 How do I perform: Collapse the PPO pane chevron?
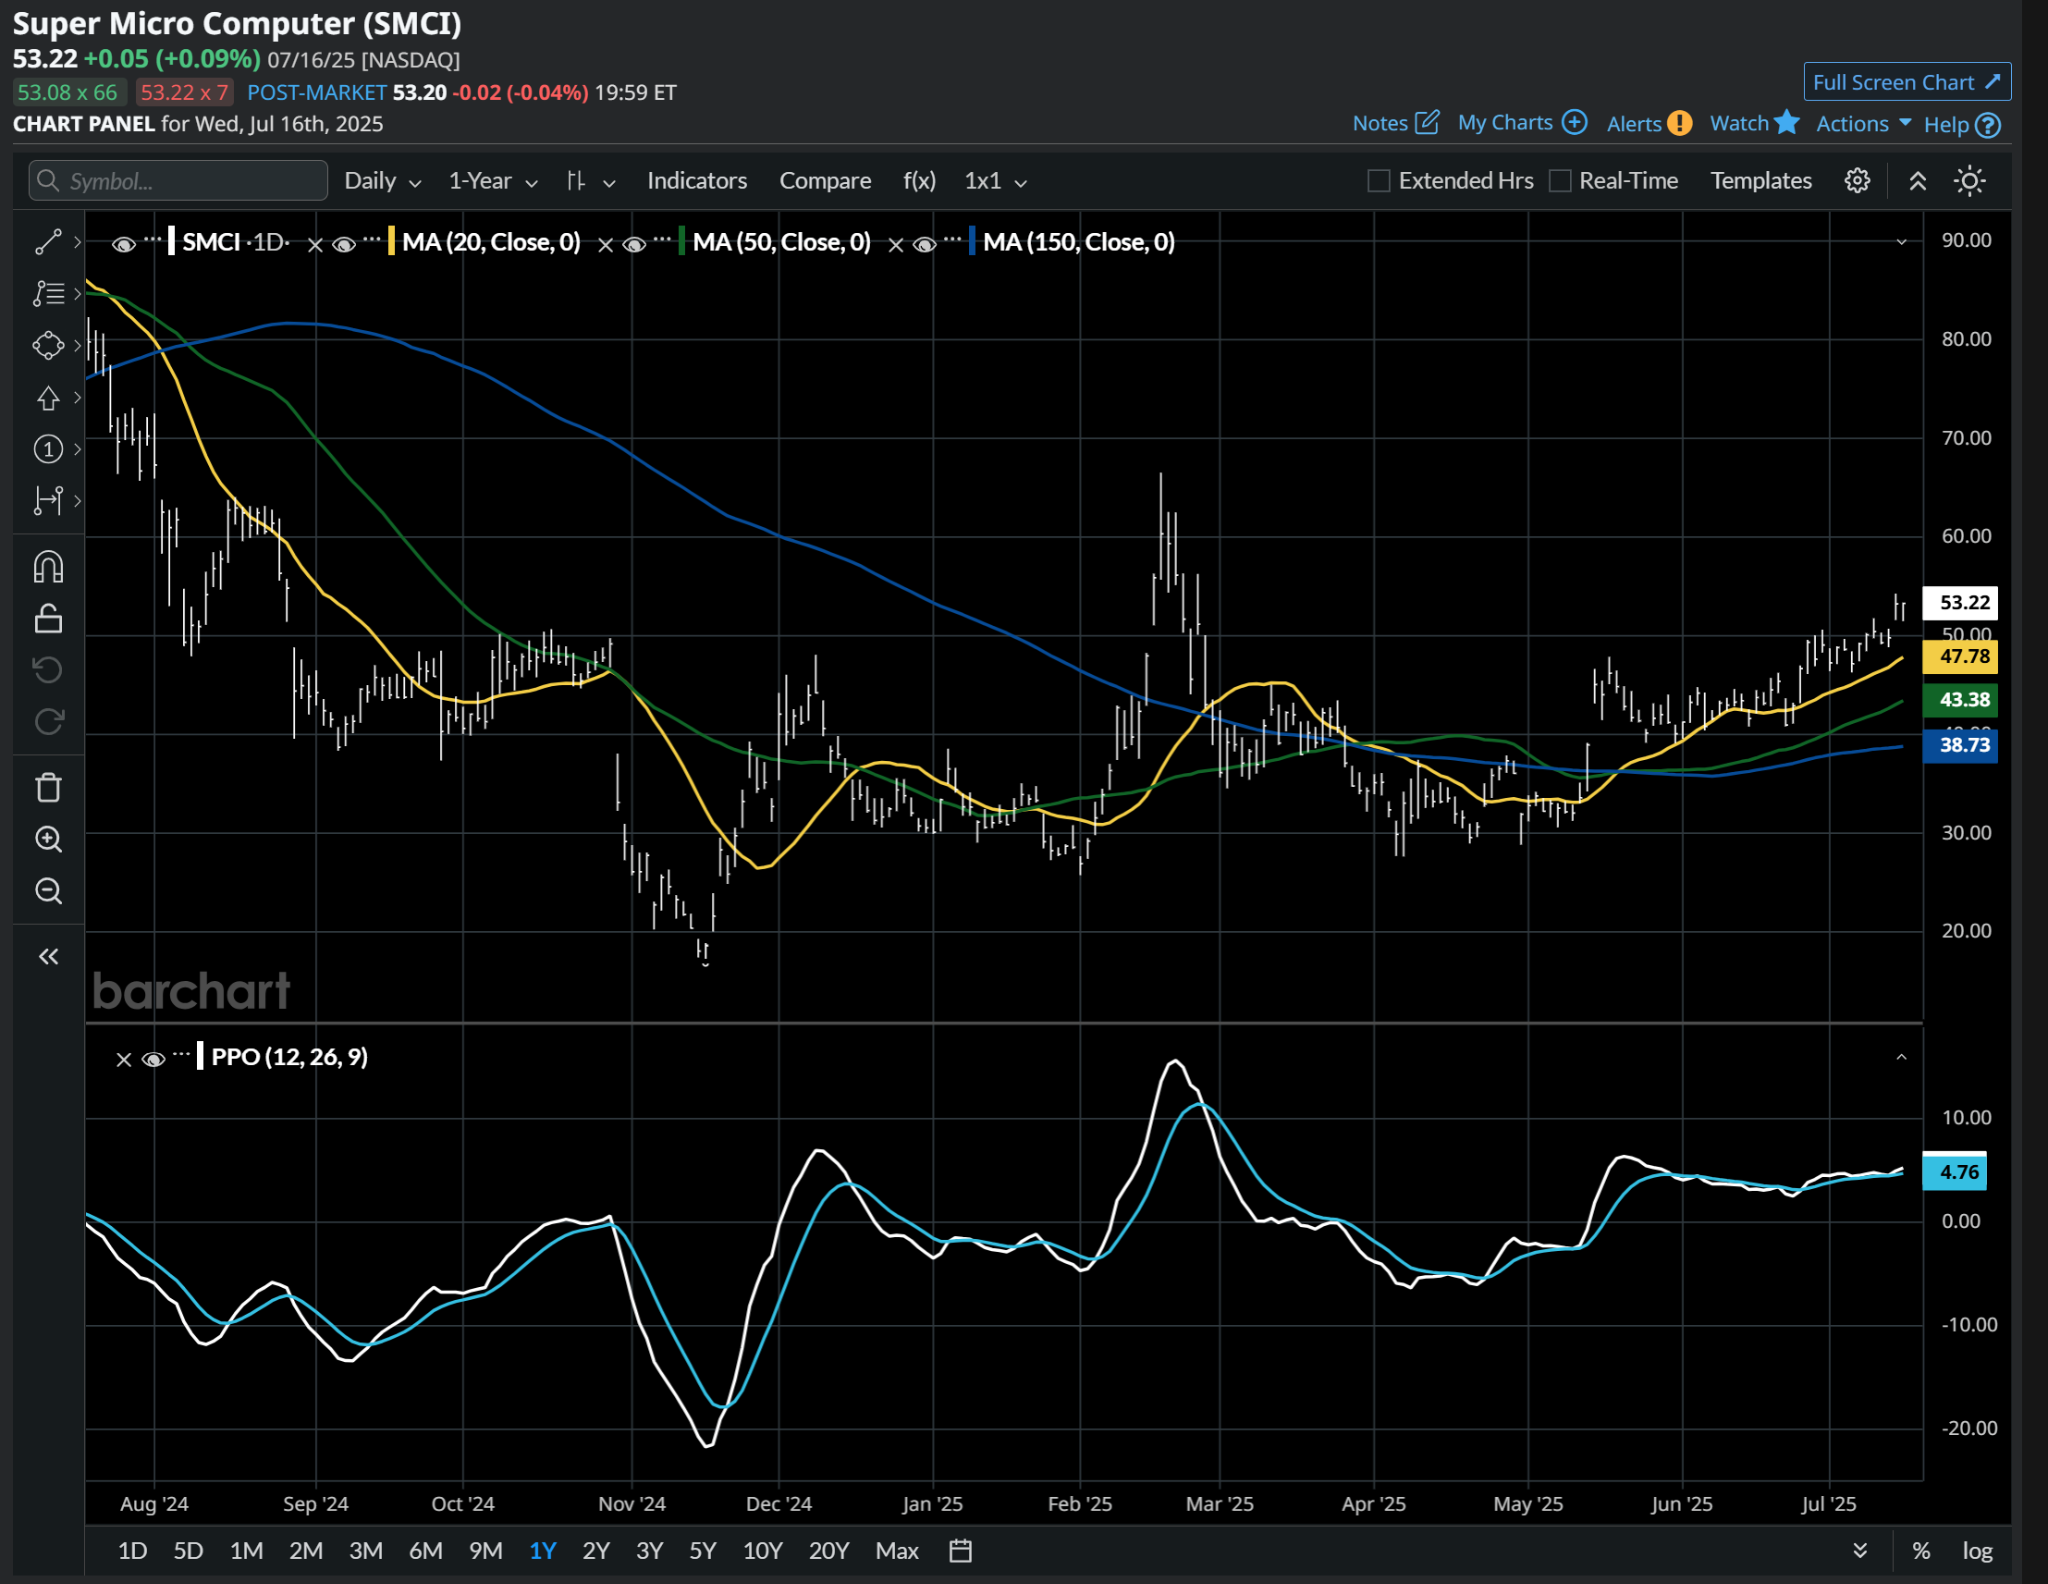[1901, 1057]
